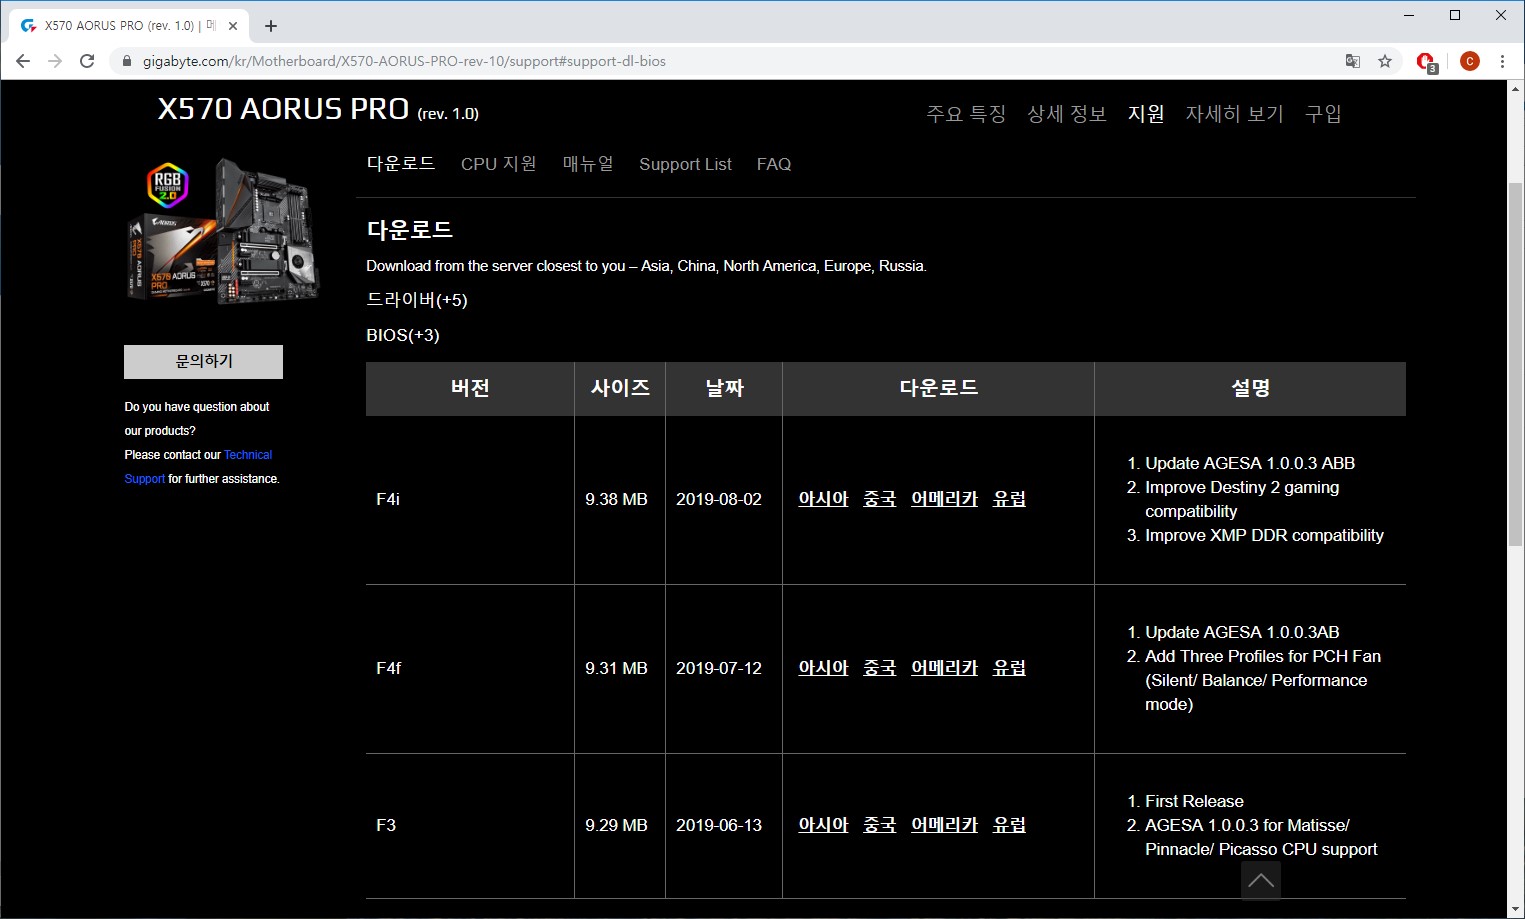This screenshot has height=919, width=1525.
Task: View the X570 AORUS PRO product image
Action: pyautogui.click(x=222, y=231)
